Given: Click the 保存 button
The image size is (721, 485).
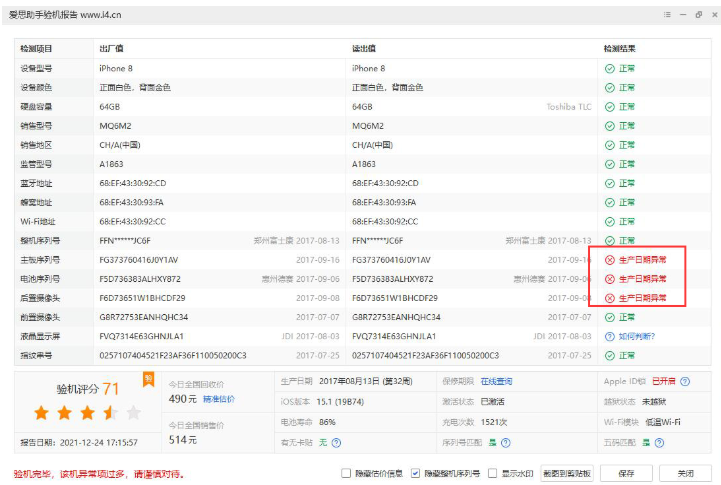Looking at the screenshot, I should pos(626,473).
